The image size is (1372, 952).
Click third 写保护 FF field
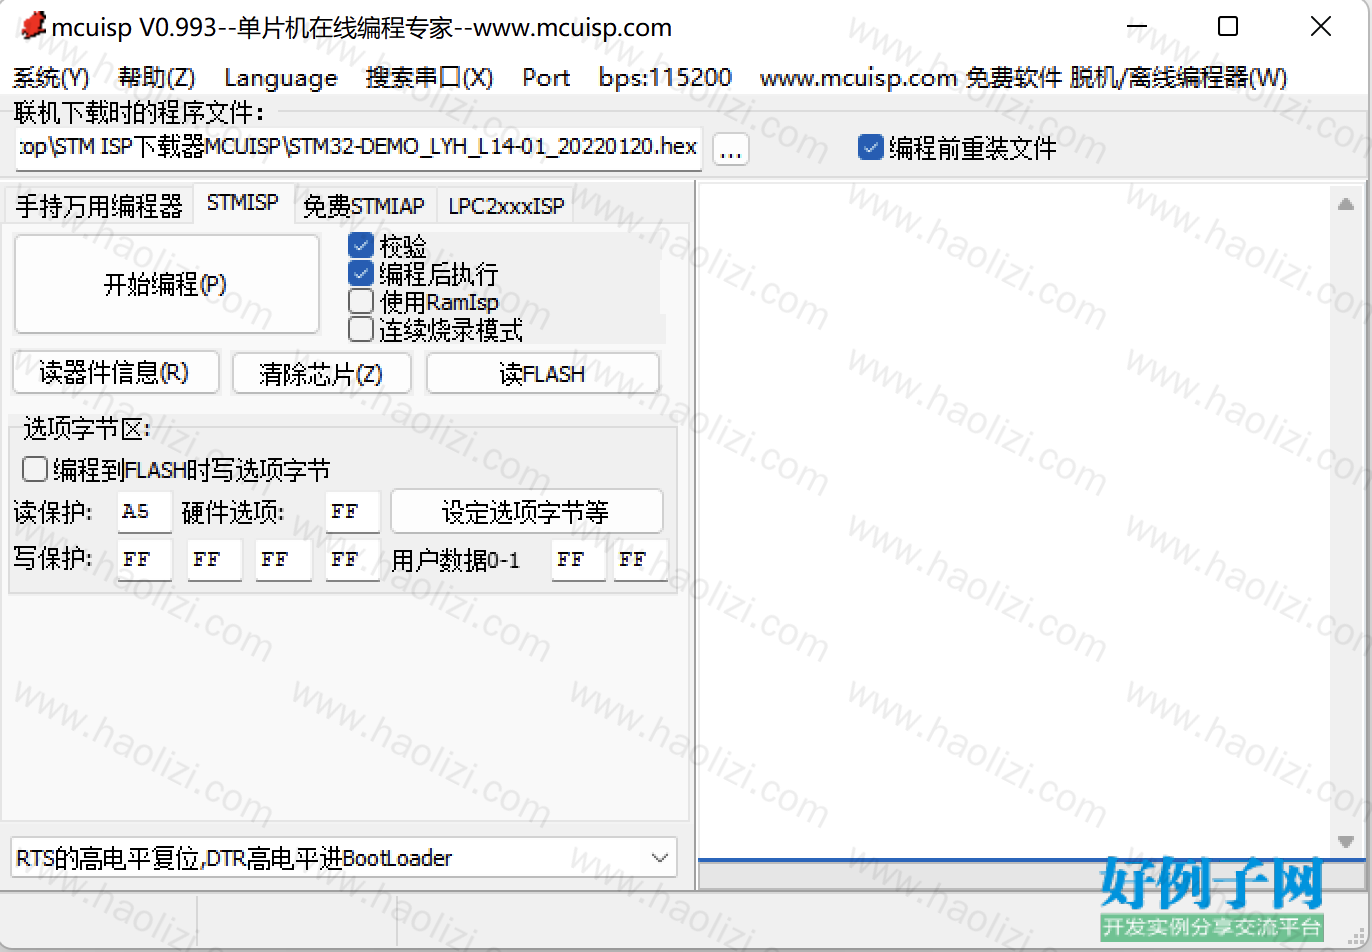[x=283, y=560]
